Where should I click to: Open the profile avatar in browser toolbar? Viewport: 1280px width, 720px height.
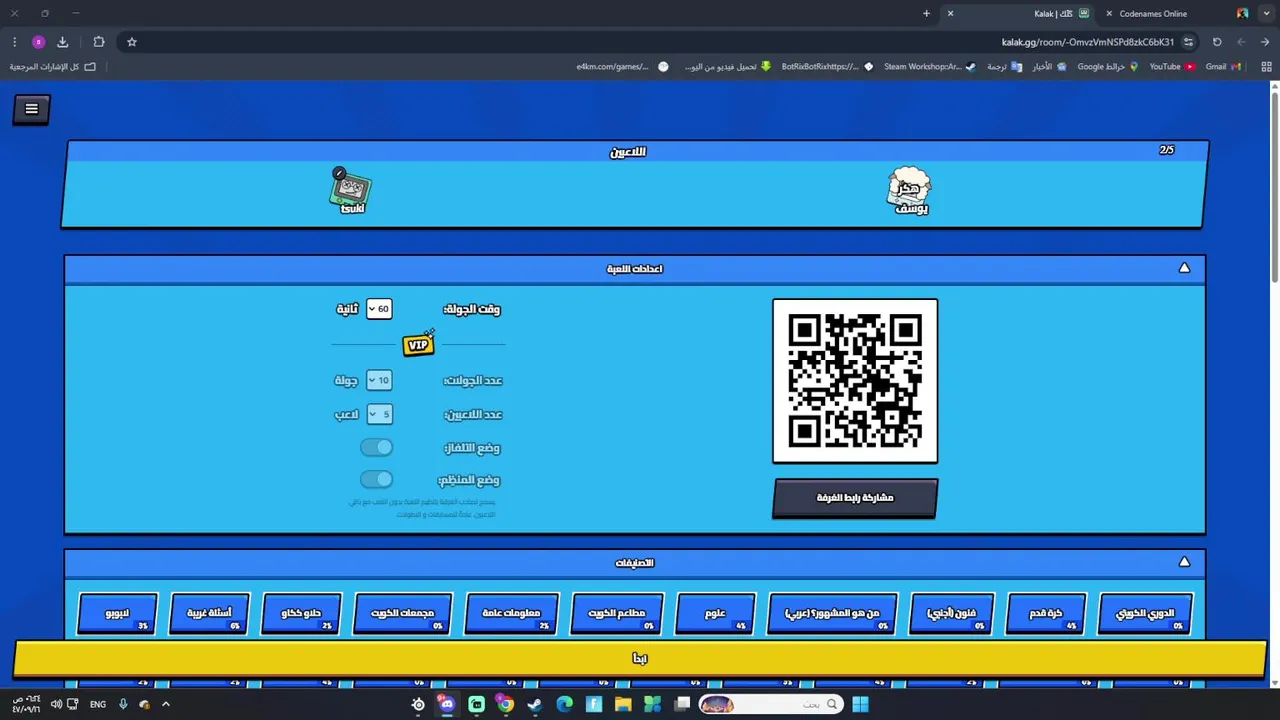click(x=38, y=42)
